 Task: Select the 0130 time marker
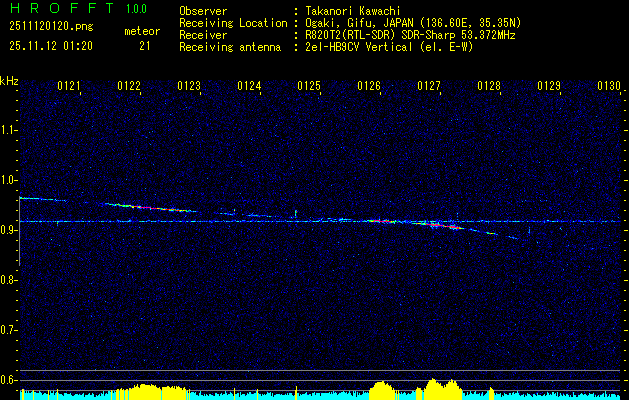tap(609, 87)
